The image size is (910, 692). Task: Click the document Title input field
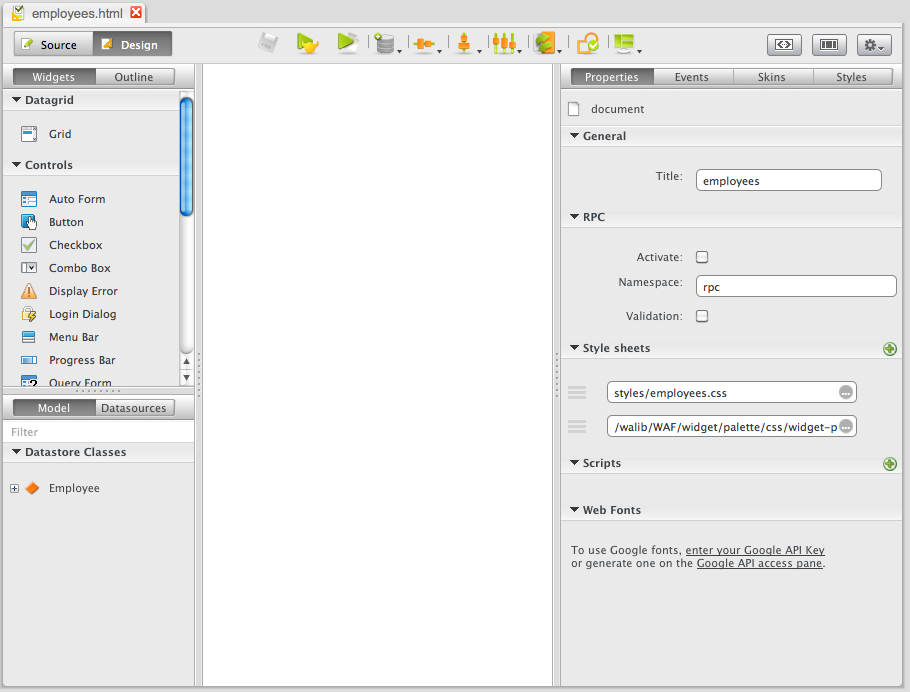788,180
